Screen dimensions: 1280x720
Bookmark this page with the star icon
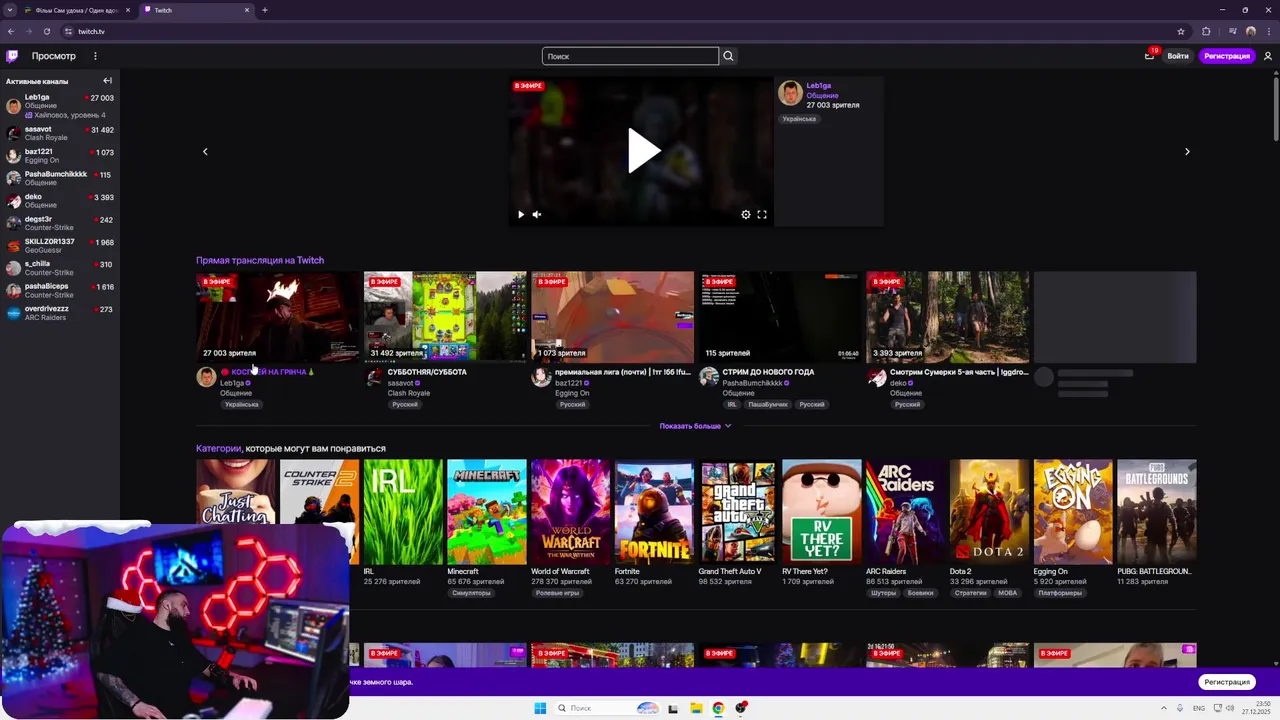[x=1181, y=31]
